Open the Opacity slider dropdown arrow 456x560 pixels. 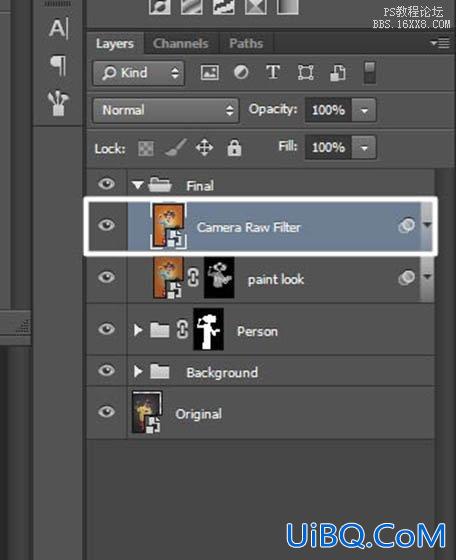pyautogui.click(x=364, y=110)
